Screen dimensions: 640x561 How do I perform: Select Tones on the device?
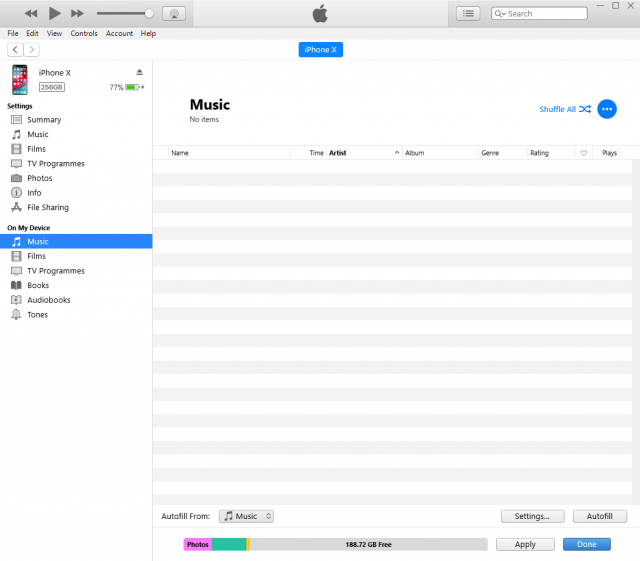[76, 315]
